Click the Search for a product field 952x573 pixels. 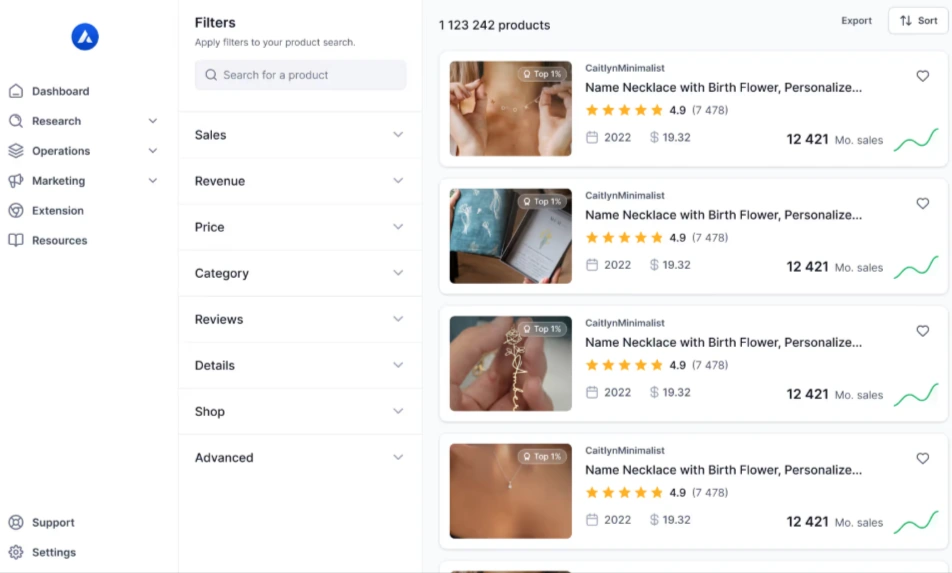click(x=300, y=75)
